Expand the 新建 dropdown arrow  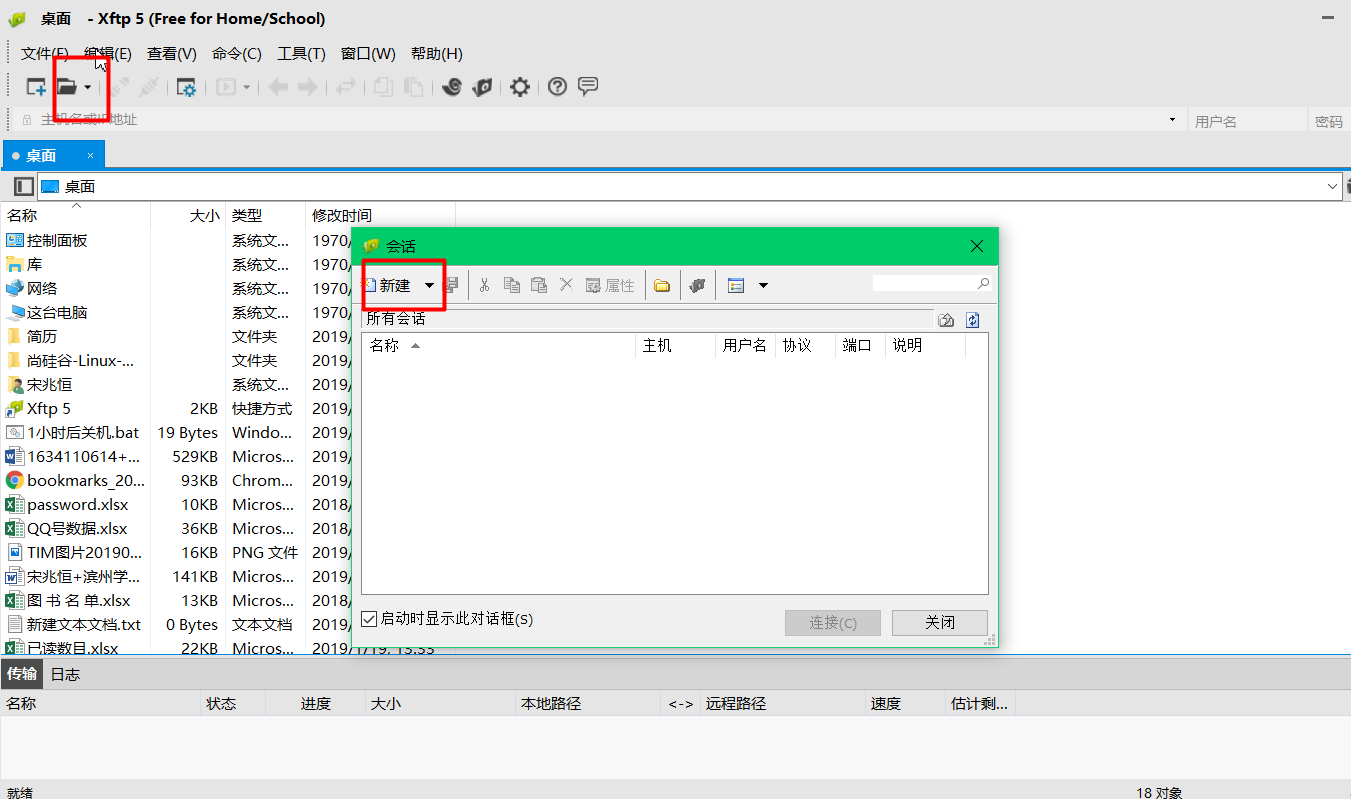tap(430, 285)
